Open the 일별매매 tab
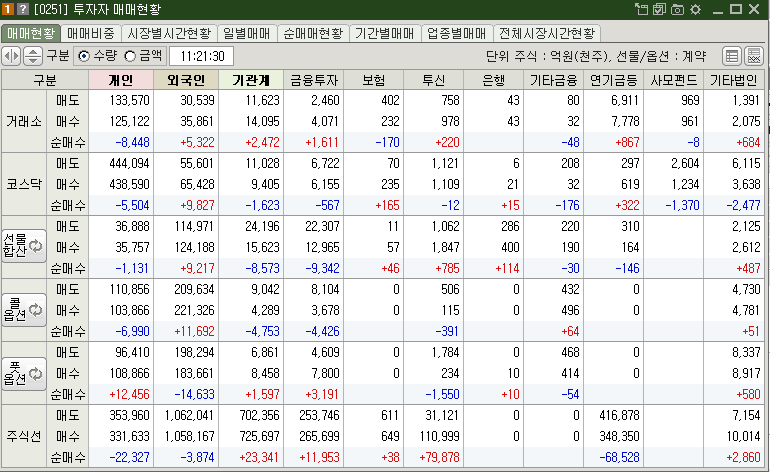Viewport: 770px width, 472px height. pyautogui.click(x=247, y=33)
